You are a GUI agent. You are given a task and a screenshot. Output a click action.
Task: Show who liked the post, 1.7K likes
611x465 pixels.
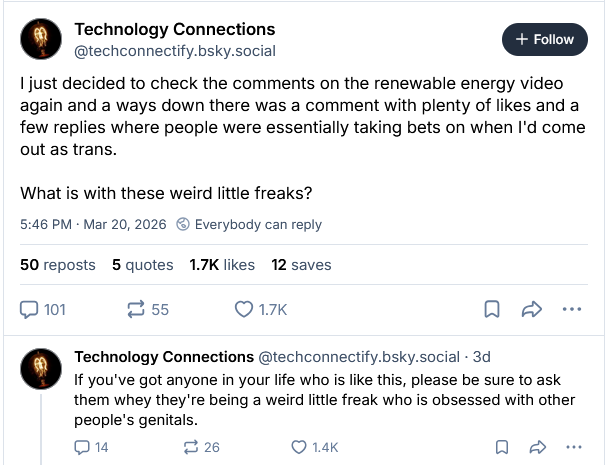tap(222, 265)
